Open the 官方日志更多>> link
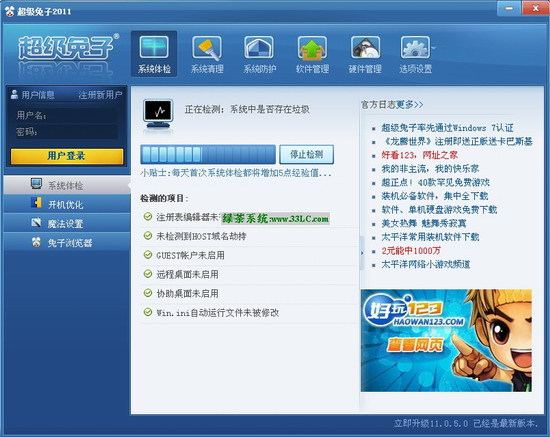Screen dimensions: 550x437 [392, 105]
